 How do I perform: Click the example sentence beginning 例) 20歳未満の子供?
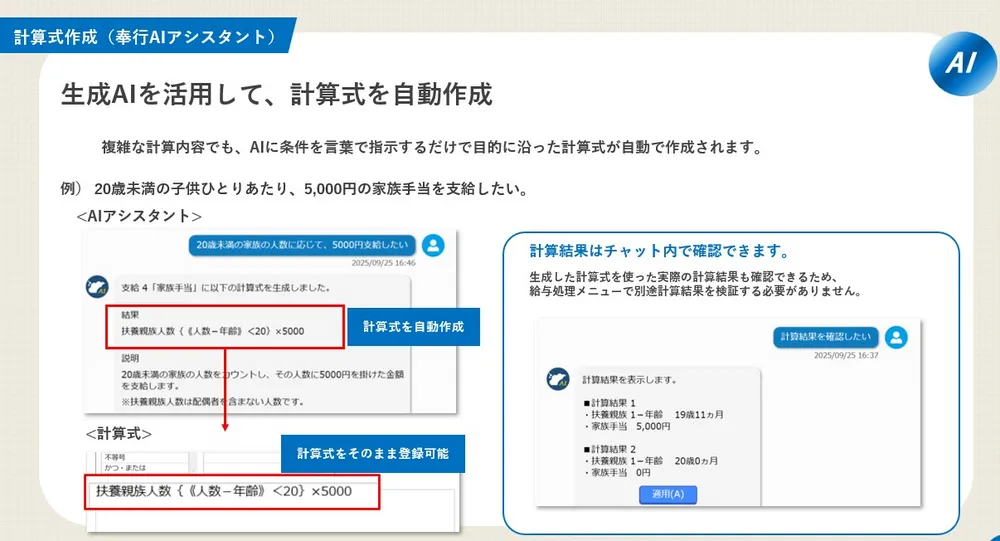294,189
